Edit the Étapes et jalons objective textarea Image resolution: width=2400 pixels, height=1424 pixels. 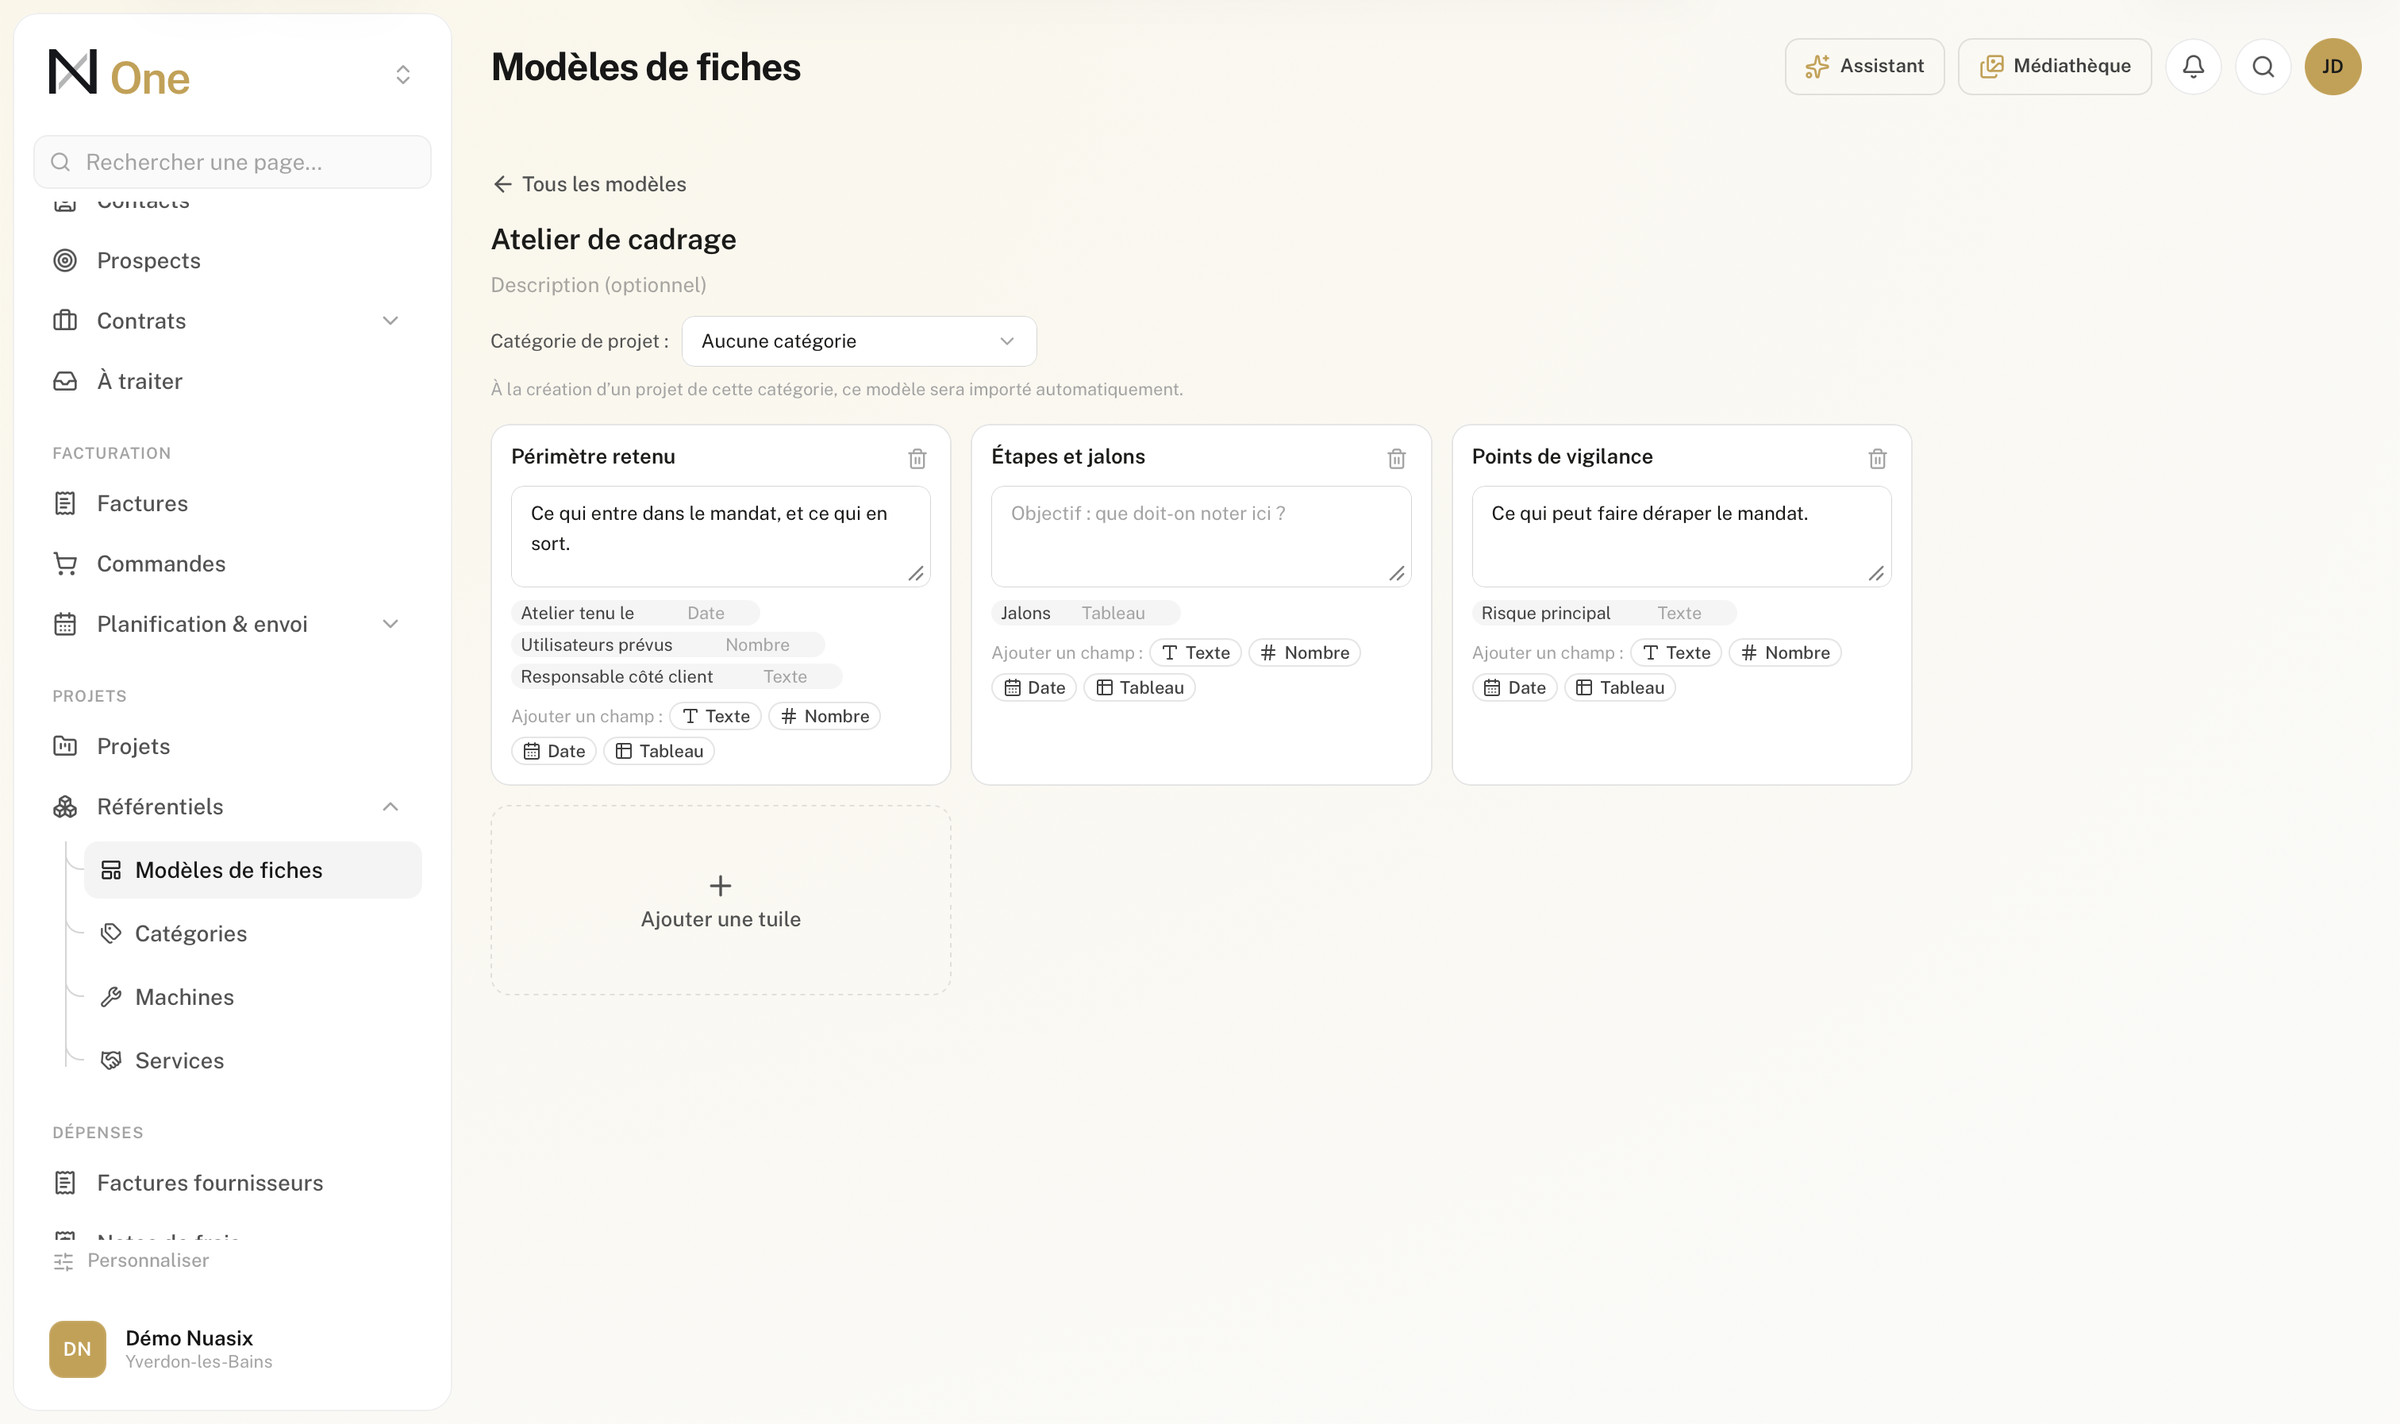point(1201,536)
